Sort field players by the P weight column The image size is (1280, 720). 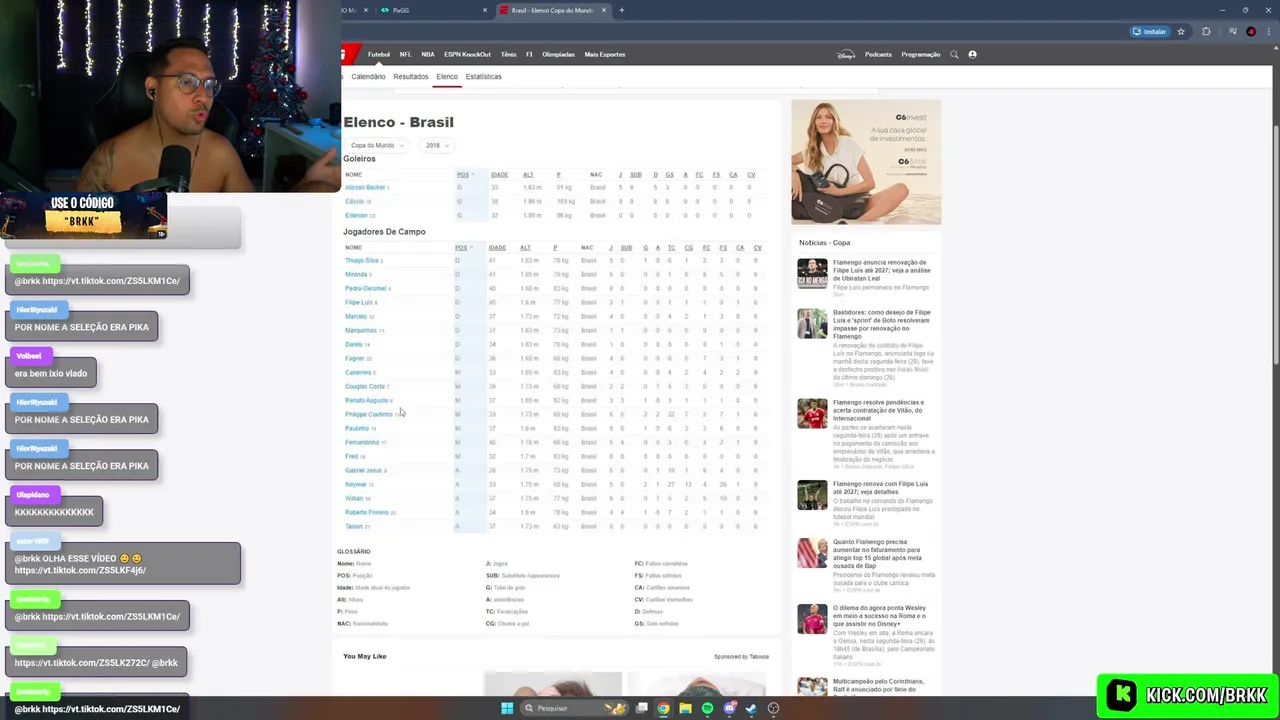coord(555,247)
